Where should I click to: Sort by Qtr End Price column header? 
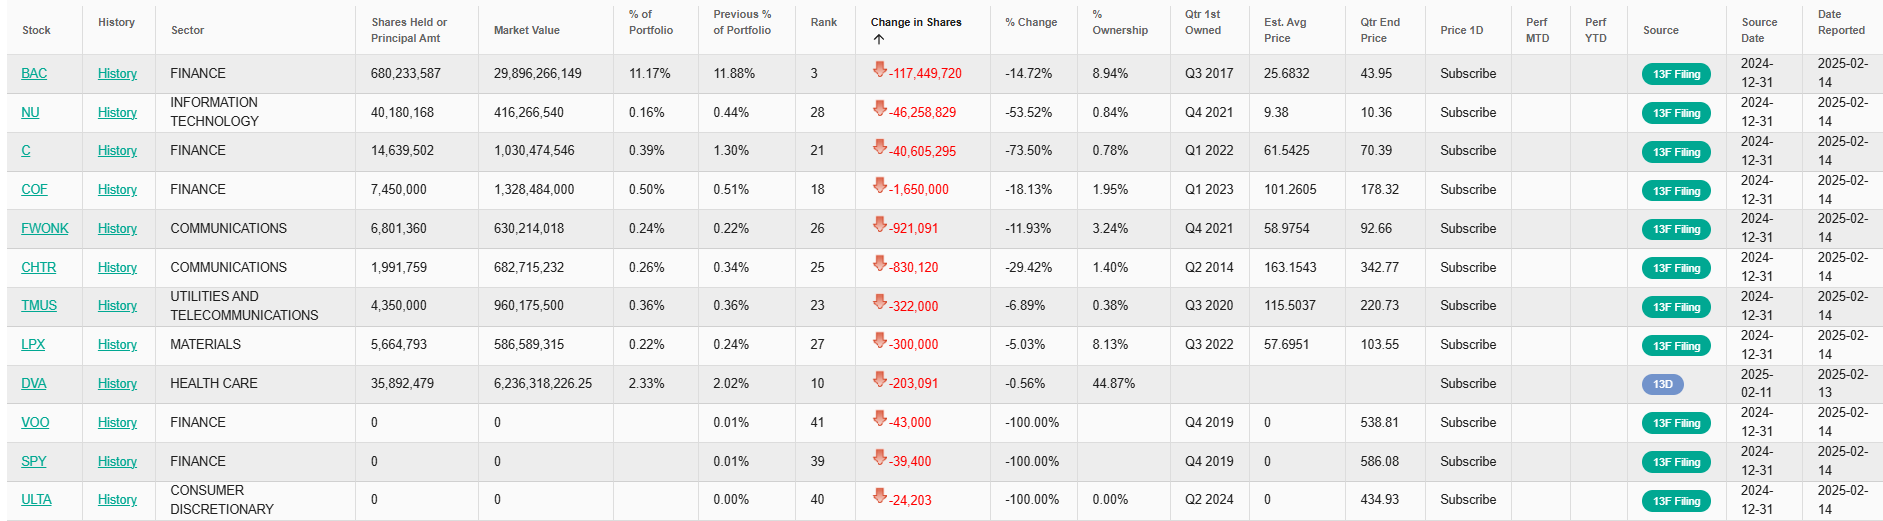(x=1380, y=30)
